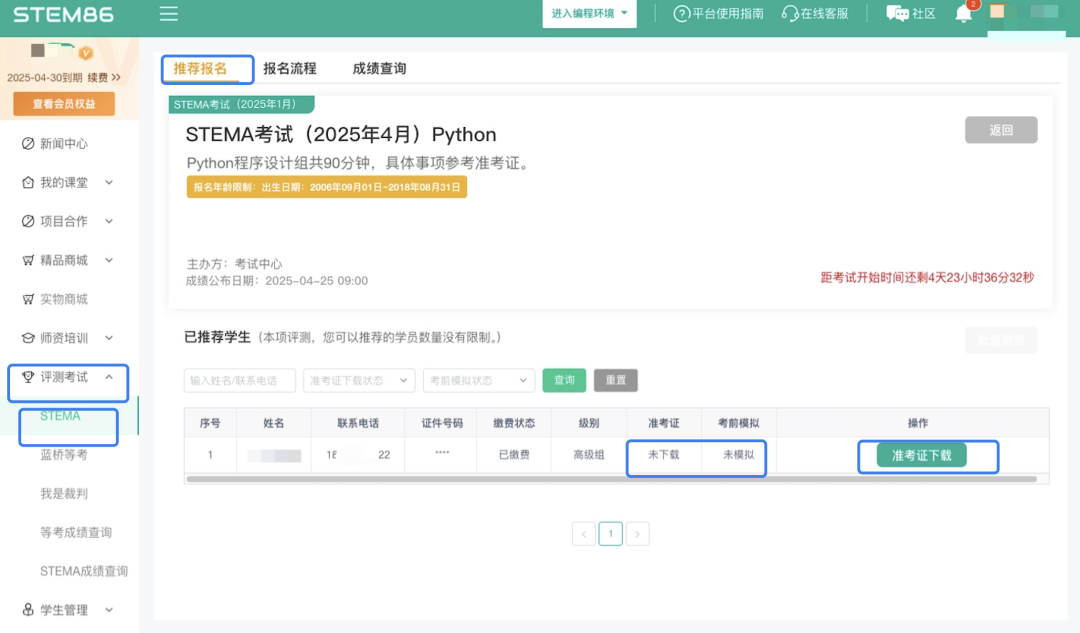Screen dimensions: 1080x633
Task: Click the user avatar in the header
Action: (997, 12)
